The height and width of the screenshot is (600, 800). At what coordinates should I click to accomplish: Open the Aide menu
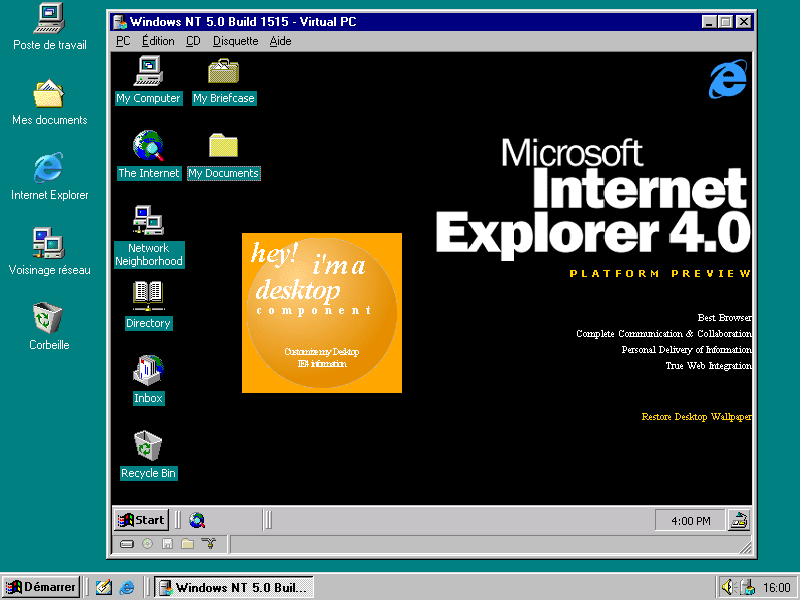click(x=280, y=41)
